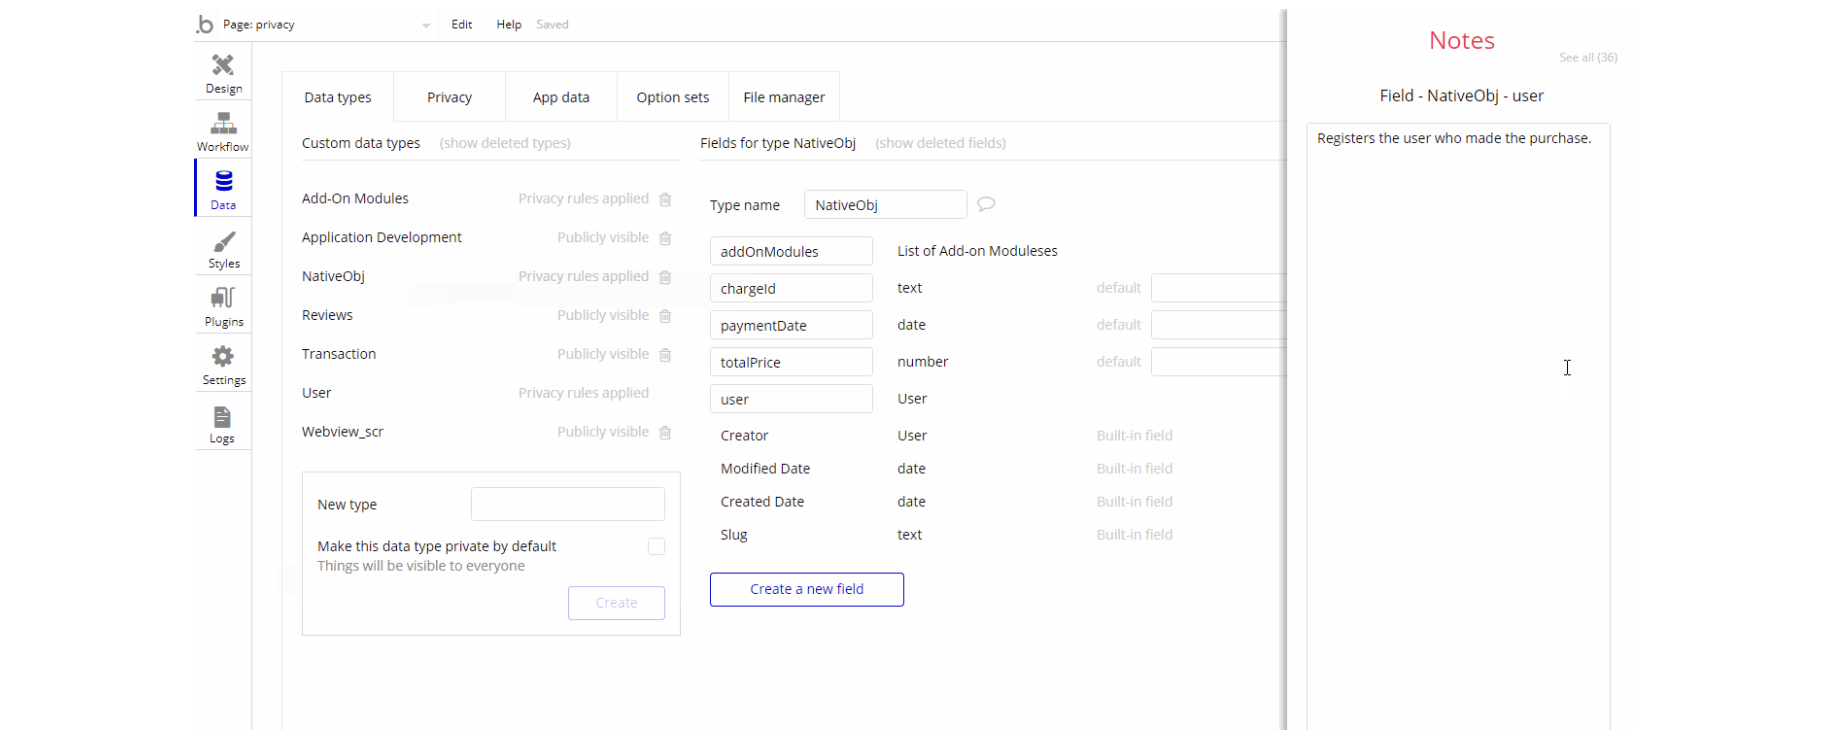Go to the Workflow editor
Viewport: 1830px width, 730px height.
[223, 131]
